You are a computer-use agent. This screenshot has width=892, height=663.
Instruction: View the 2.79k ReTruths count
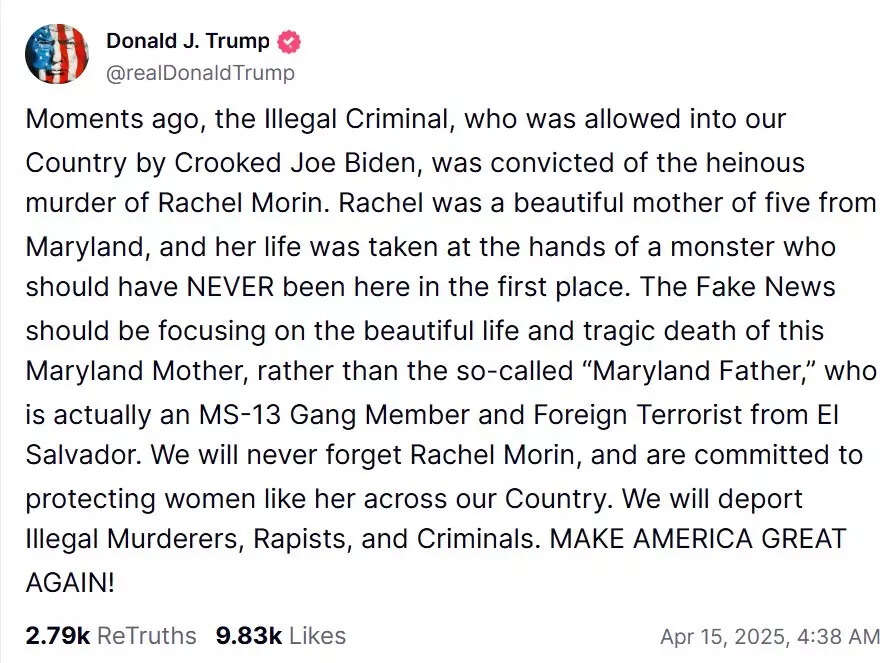point(59,636)
